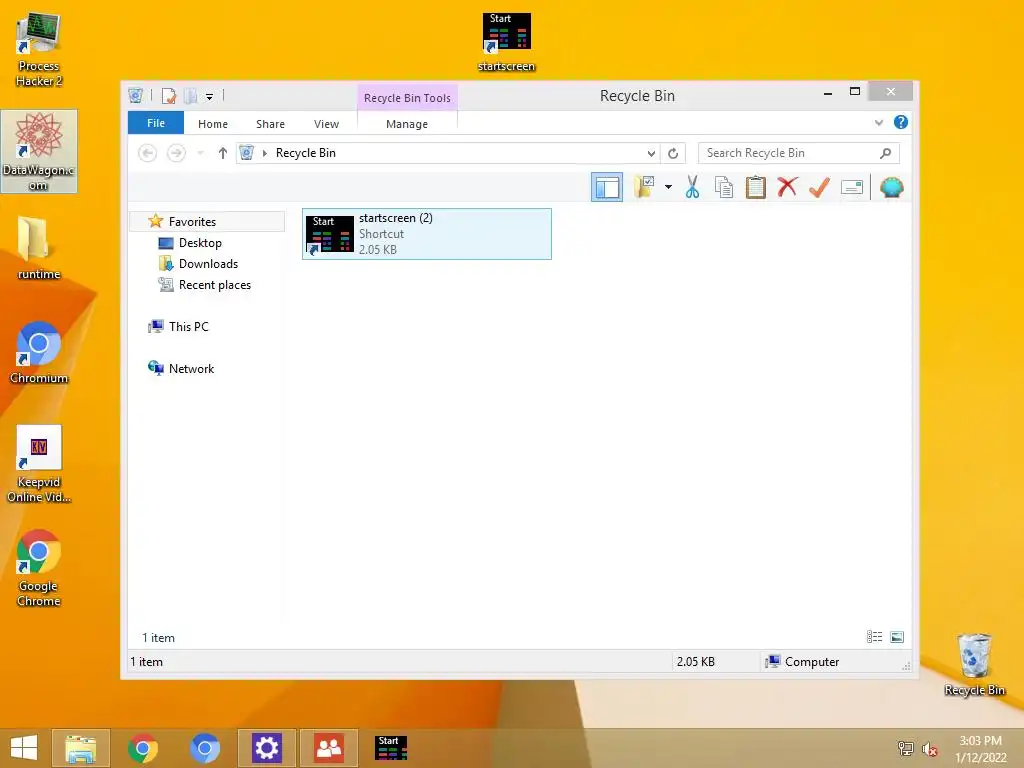The height and width of the screenshot is (768, 1024).
Task: Click Computer in the status bar
Action: (x=812, y=662)
